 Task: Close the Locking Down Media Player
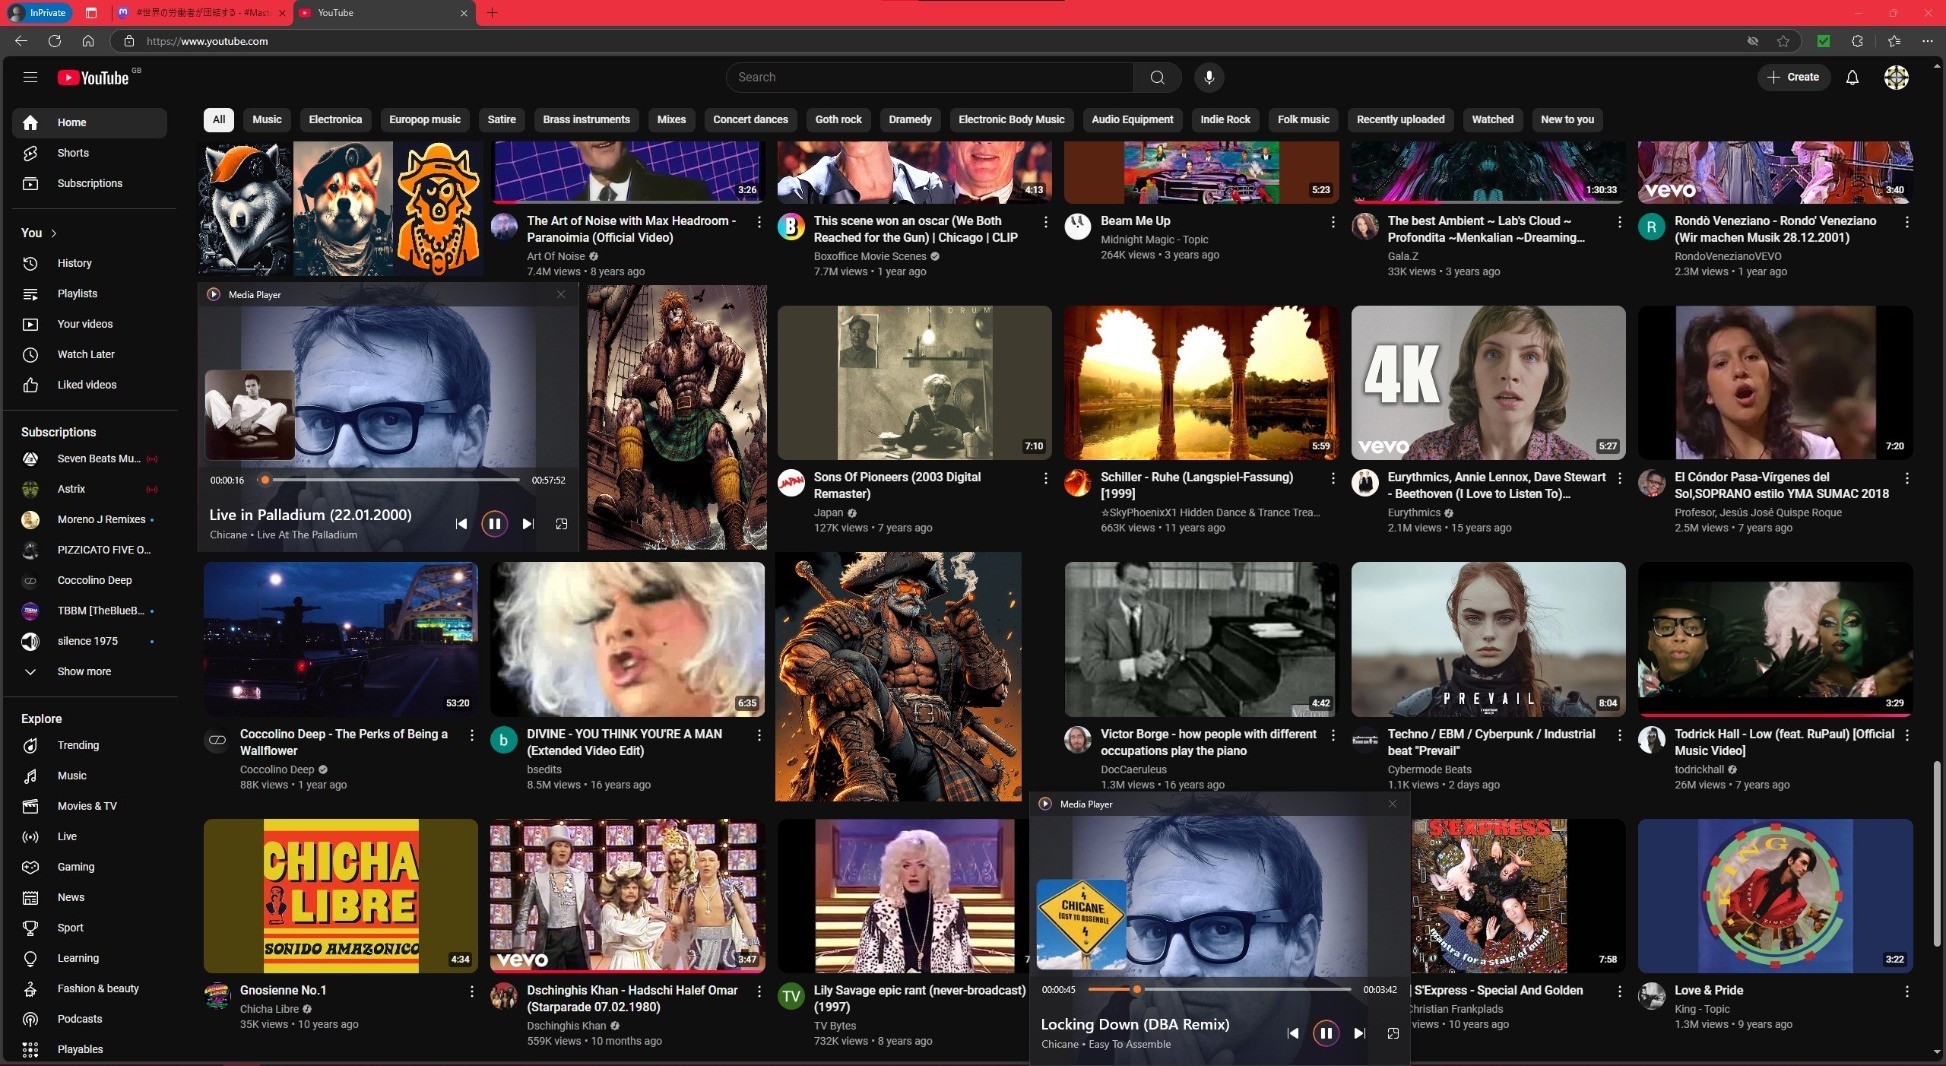1392,804
